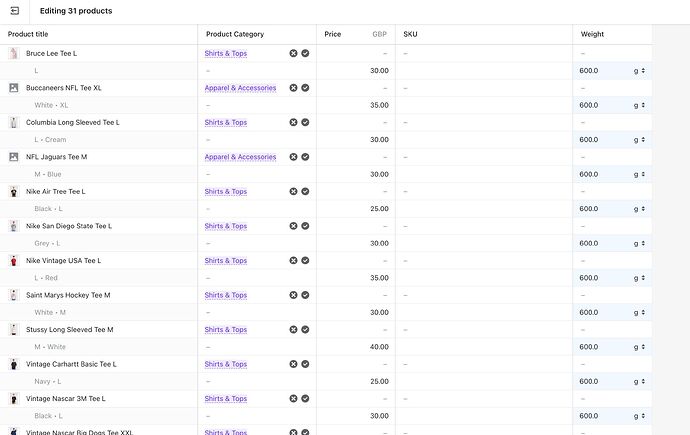
Task: Confirm category for Columbia Long Sleeved Tee L
Action: click(x=305, y=122)
